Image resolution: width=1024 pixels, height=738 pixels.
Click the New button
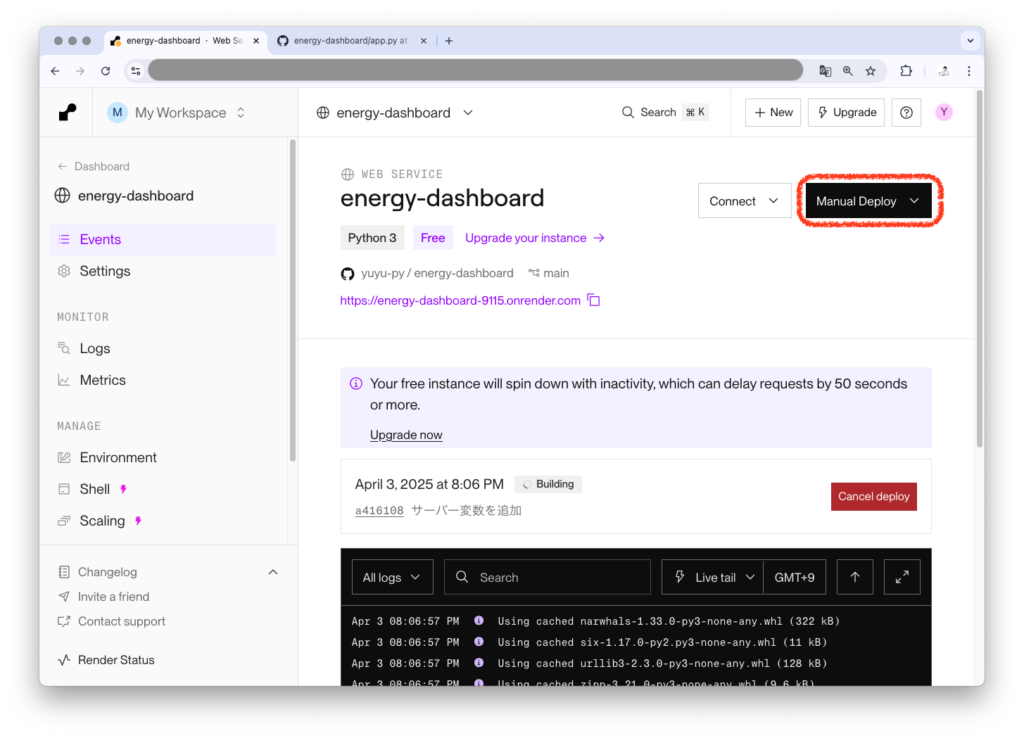point(773,112)
